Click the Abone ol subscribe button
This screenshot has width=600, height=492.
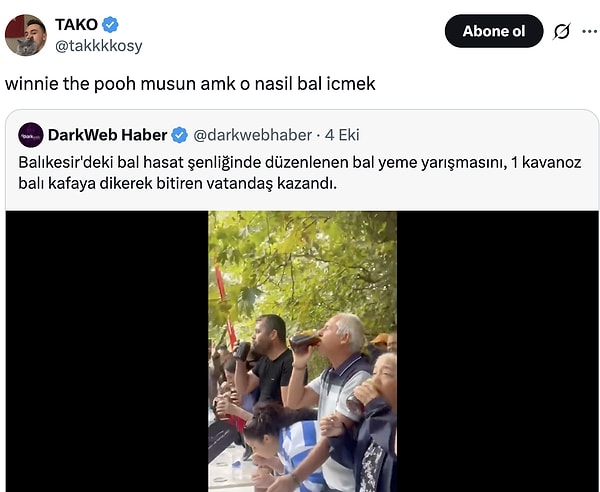[x=494, y=31]
